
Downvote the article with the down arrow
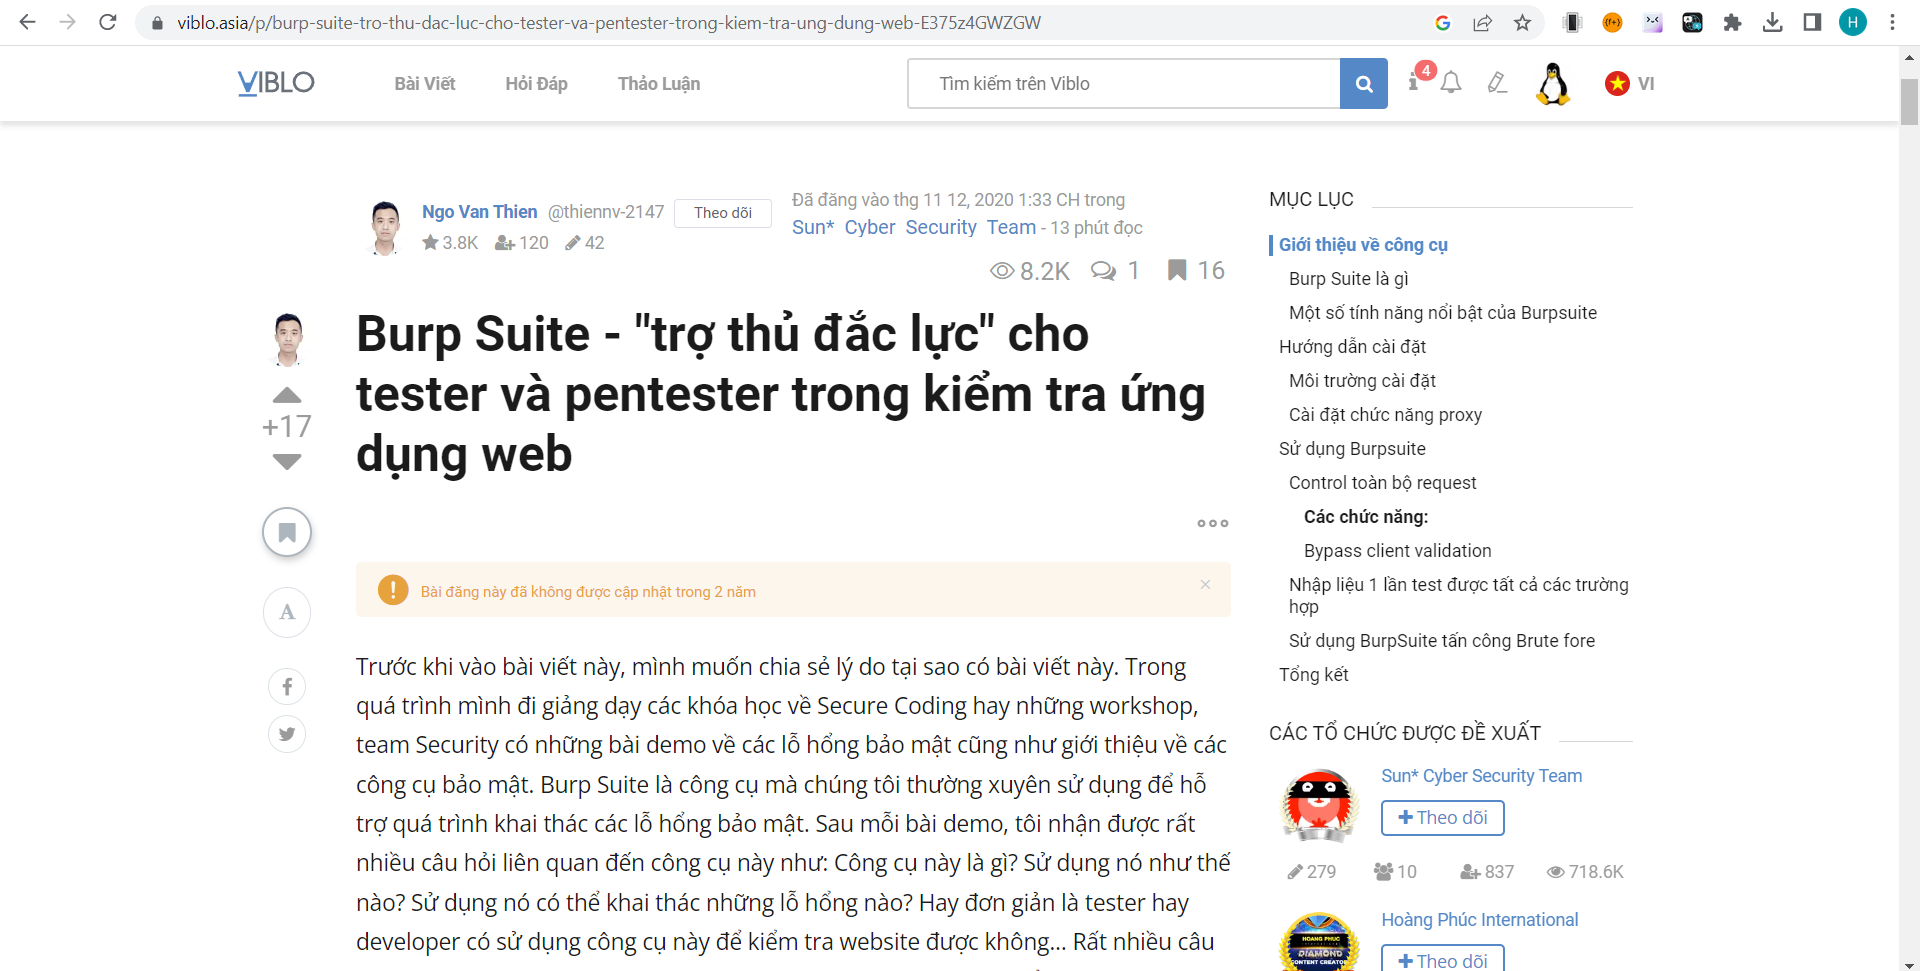pyautogui.click(x=287, y=461)
